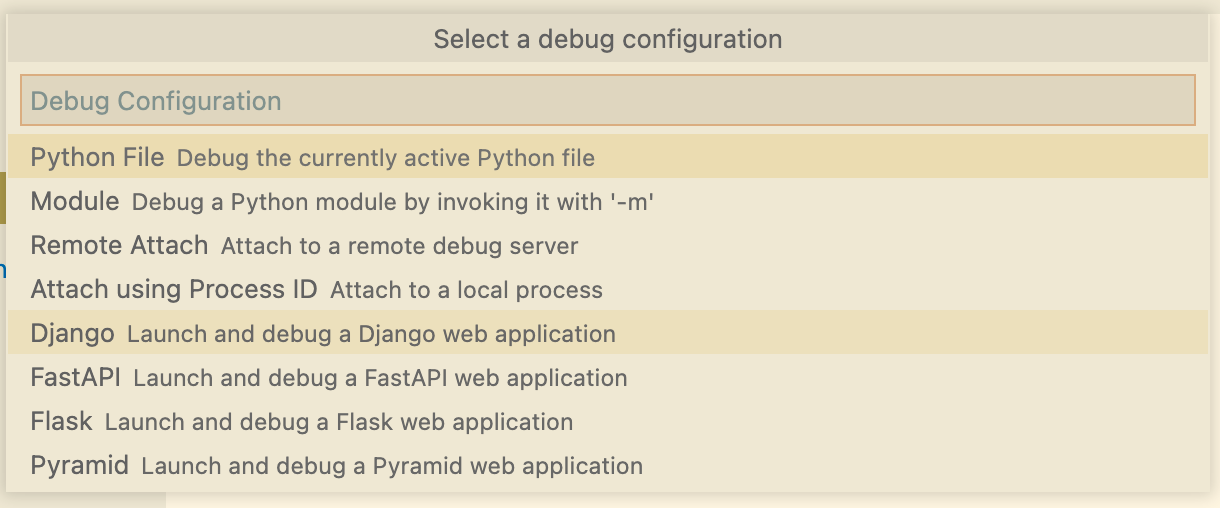This screenshot has height=508, width=1220.
Task: Select Attach using Process ID
Action: [x=608, y=289]
